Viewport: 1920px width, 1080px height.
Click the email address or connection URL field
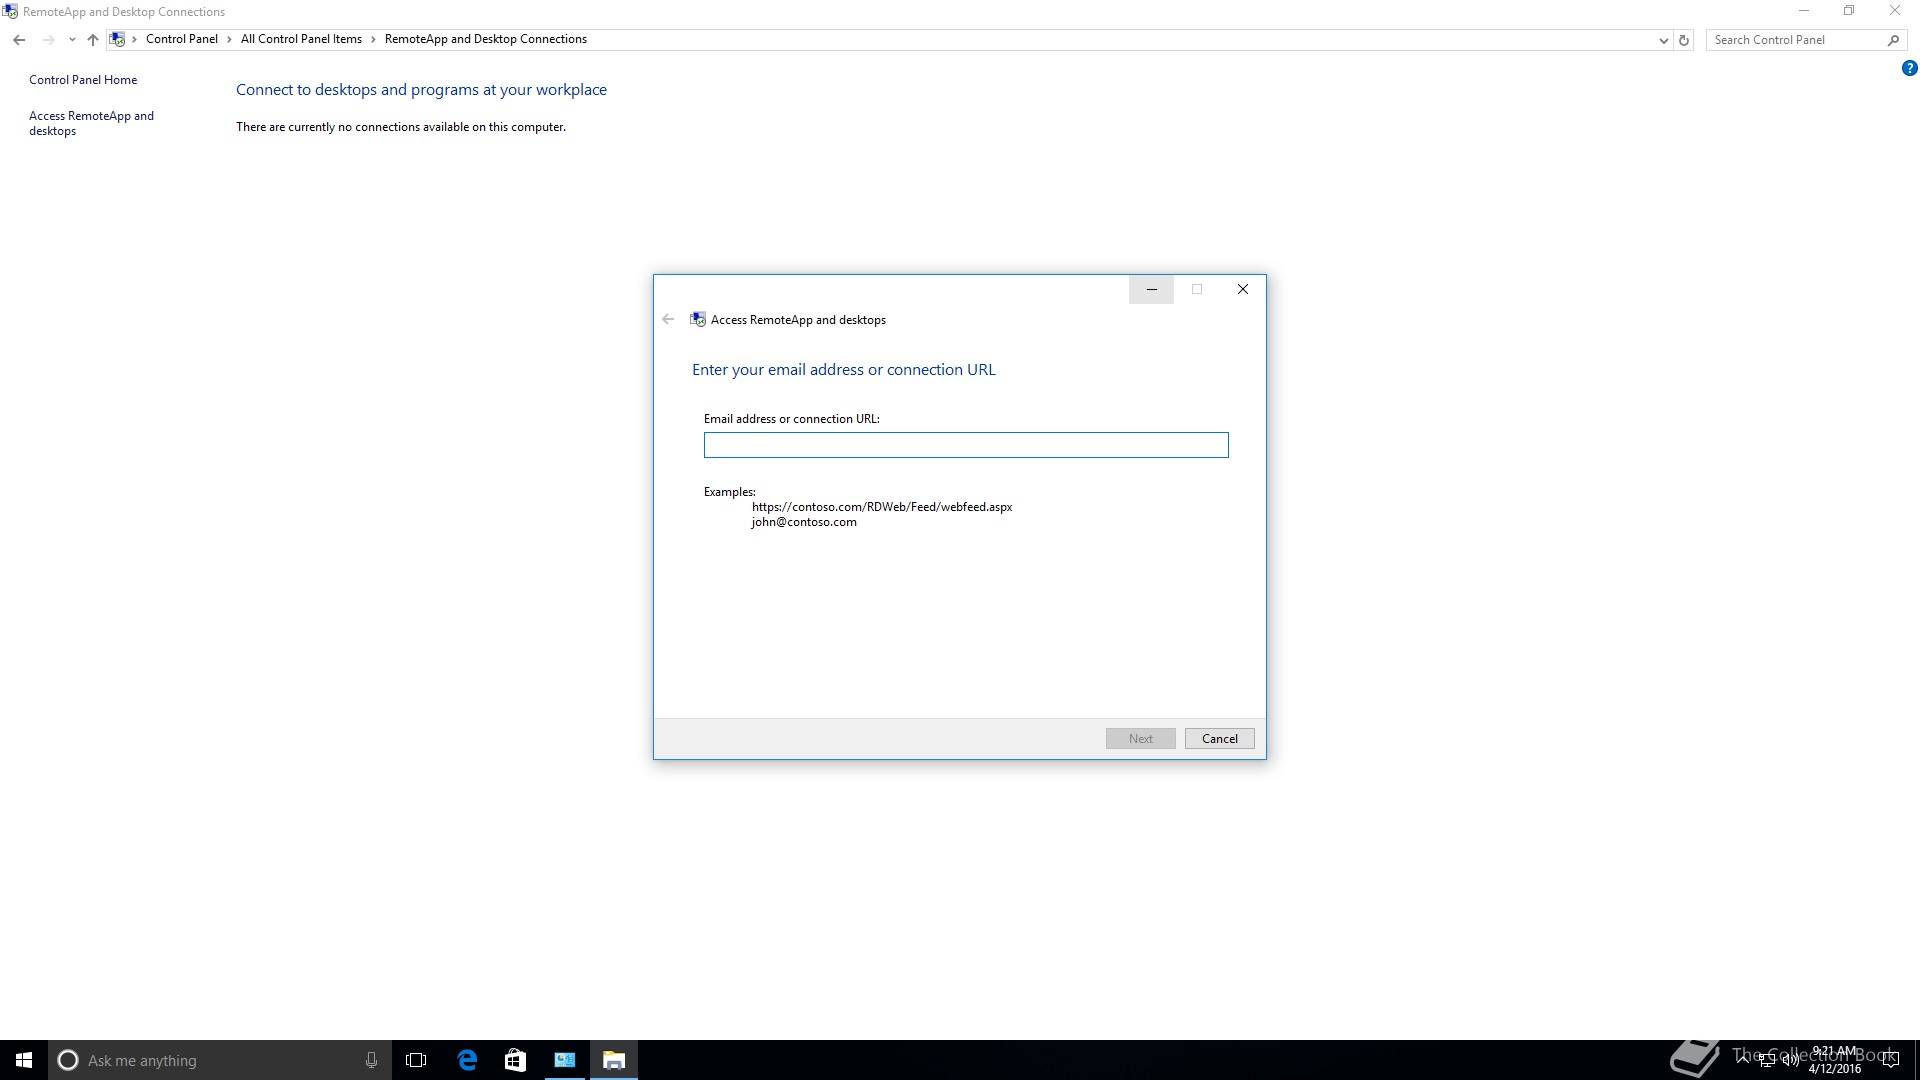(x=966, y=445)
